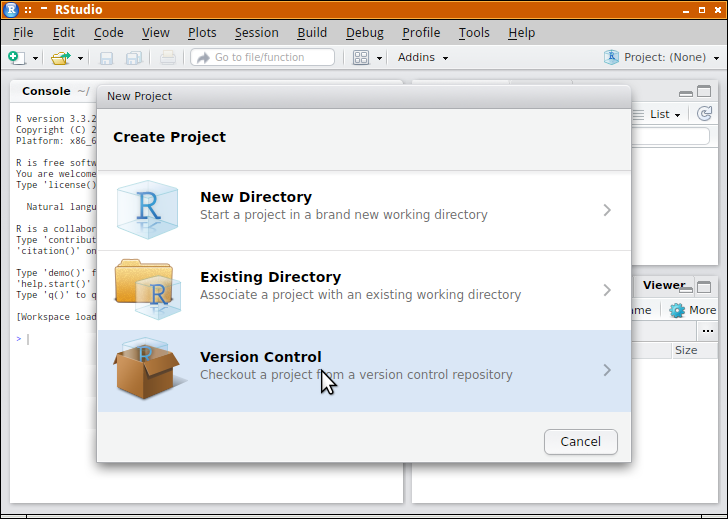Minimize the lower right Viewer pane
This screenshot has height=519, width=728.
coord(686,289)
